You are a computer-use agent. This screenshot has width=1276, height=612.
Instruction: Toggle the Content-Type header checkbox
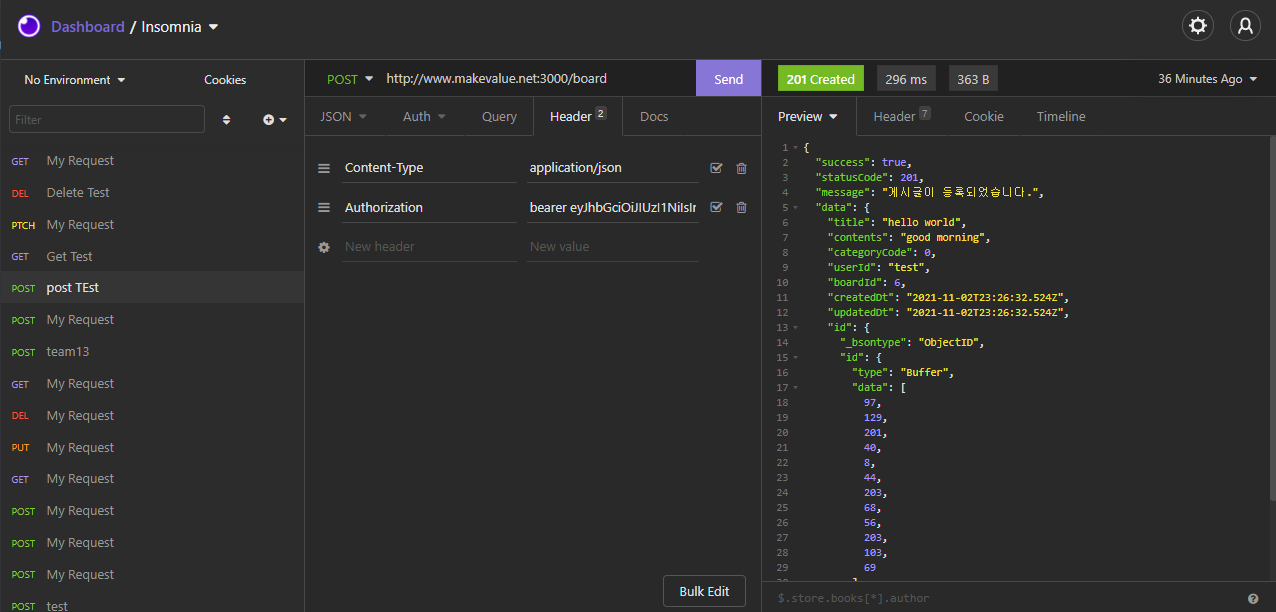(716, 168)
